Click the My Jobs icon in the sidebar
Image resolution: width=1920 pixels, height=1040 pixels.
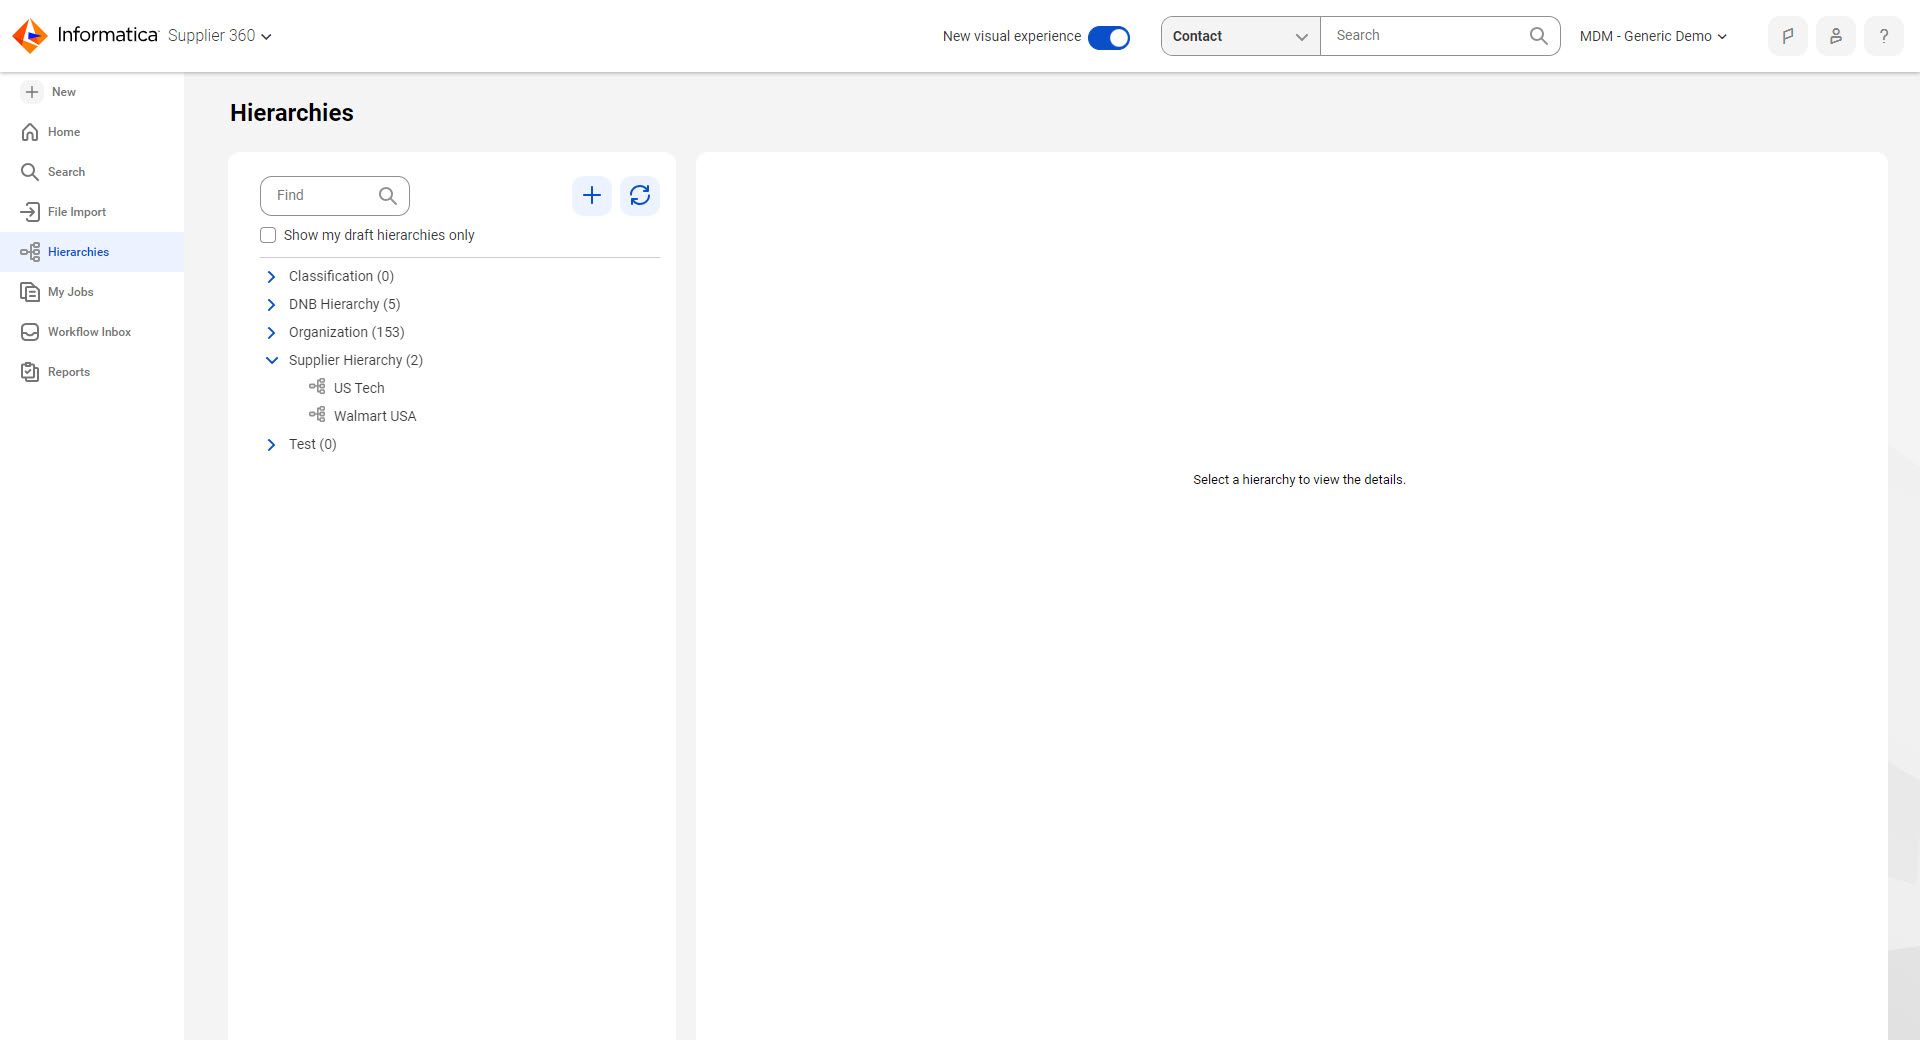(30, 292)
